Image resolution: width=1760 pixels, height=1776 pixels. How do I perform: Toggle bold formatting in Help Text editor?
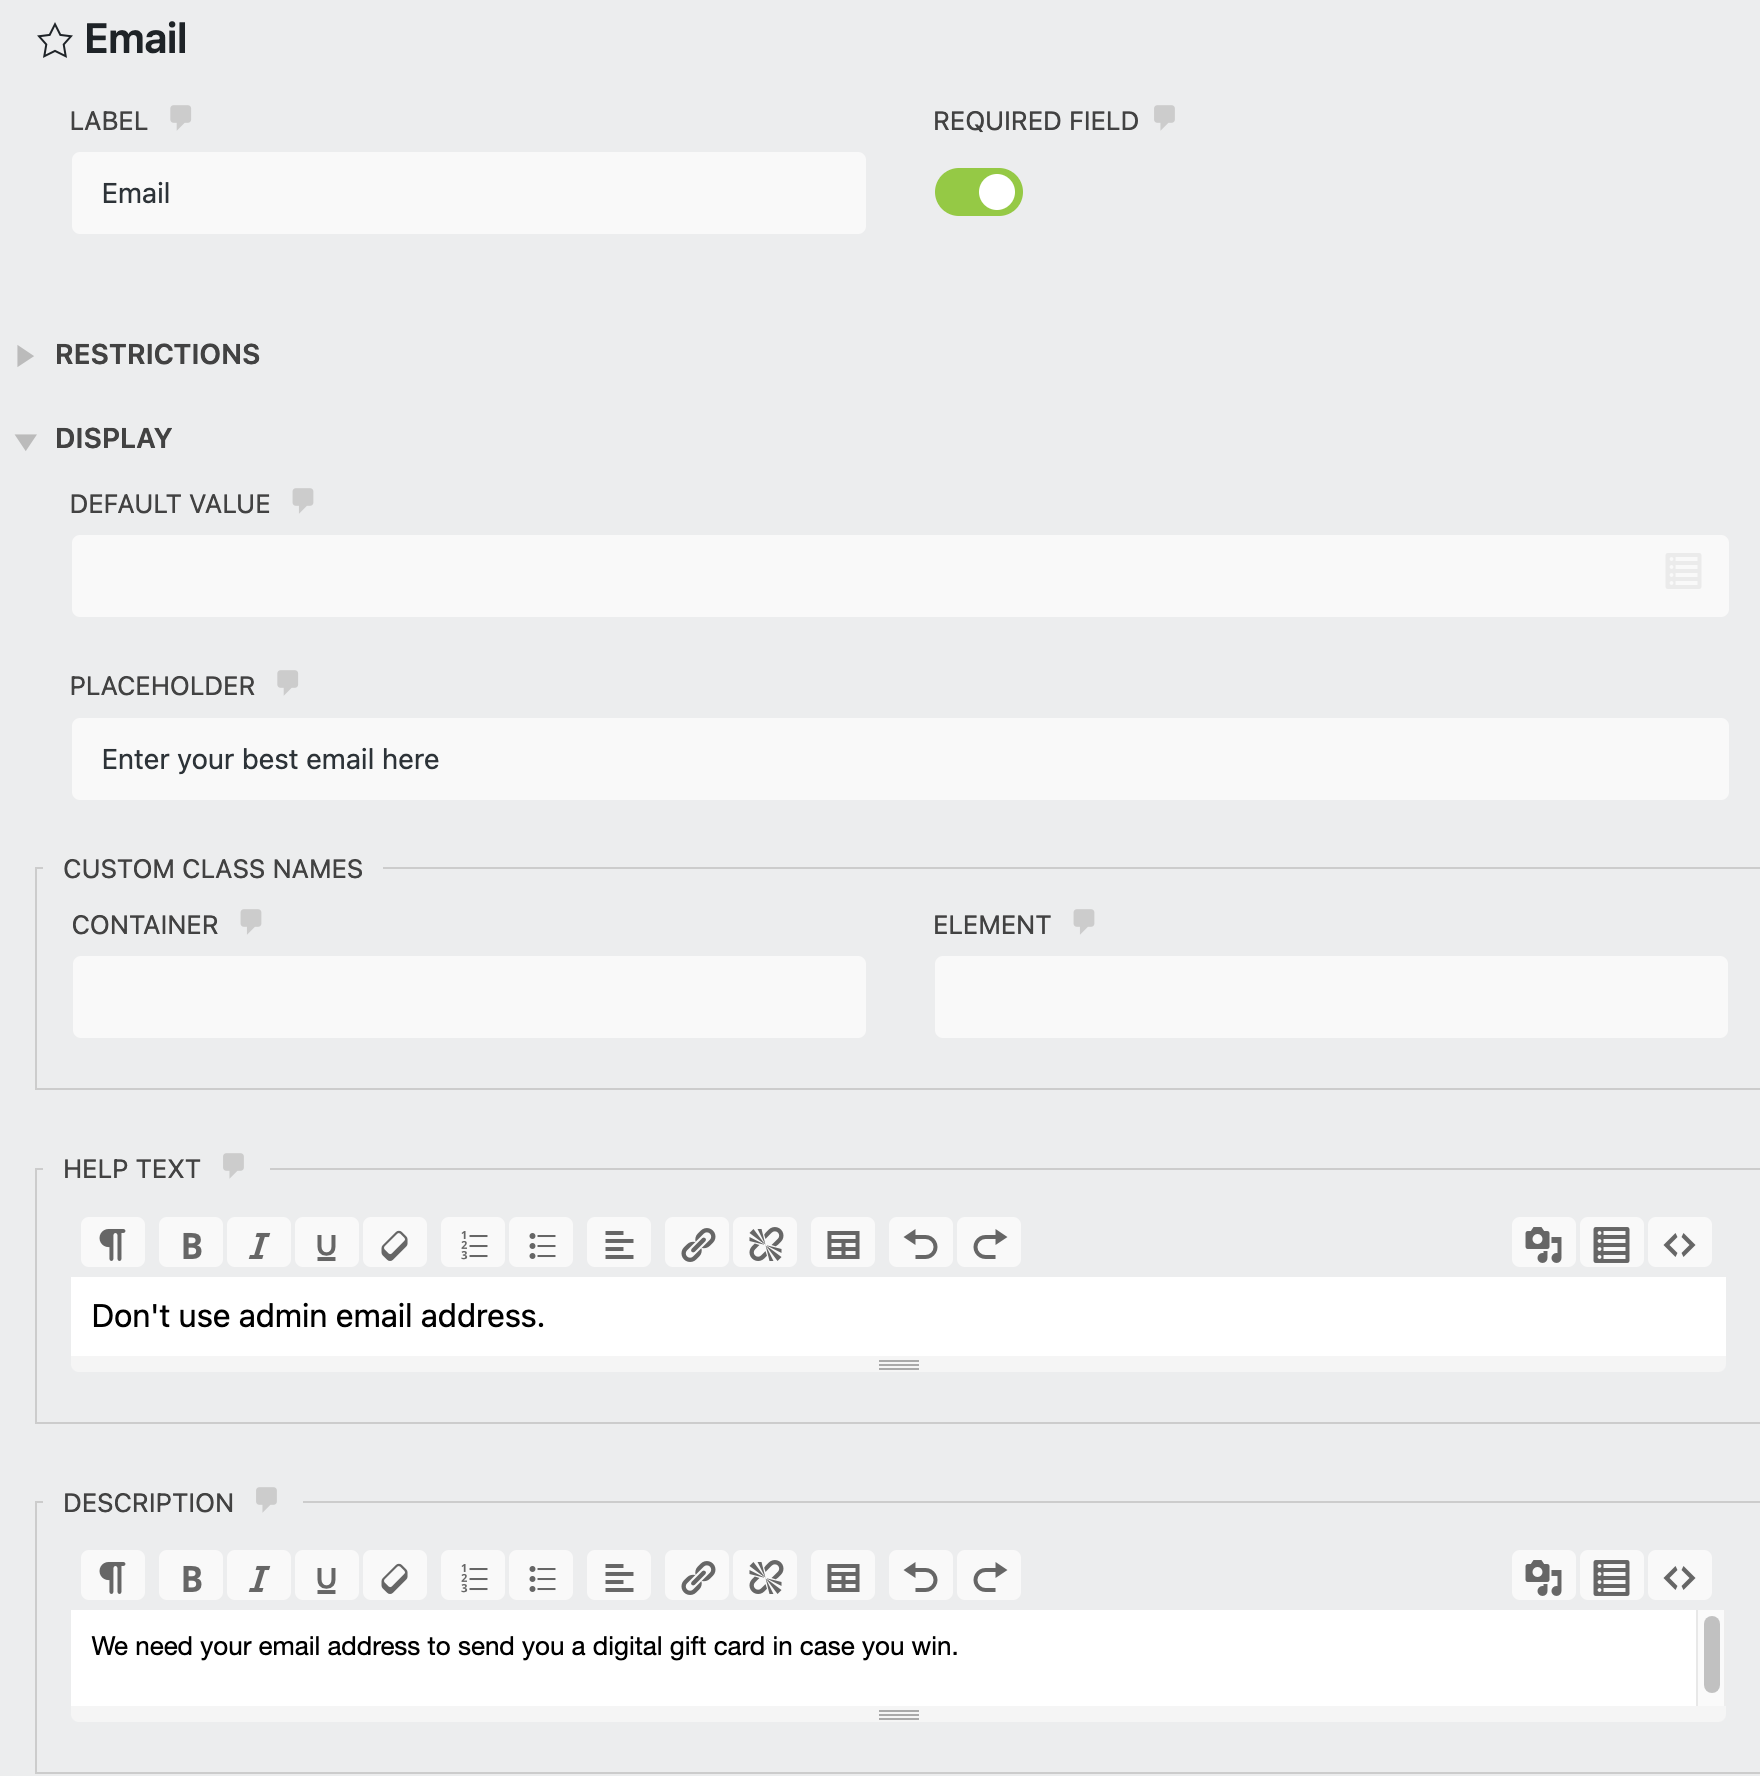coord(190,1243)
